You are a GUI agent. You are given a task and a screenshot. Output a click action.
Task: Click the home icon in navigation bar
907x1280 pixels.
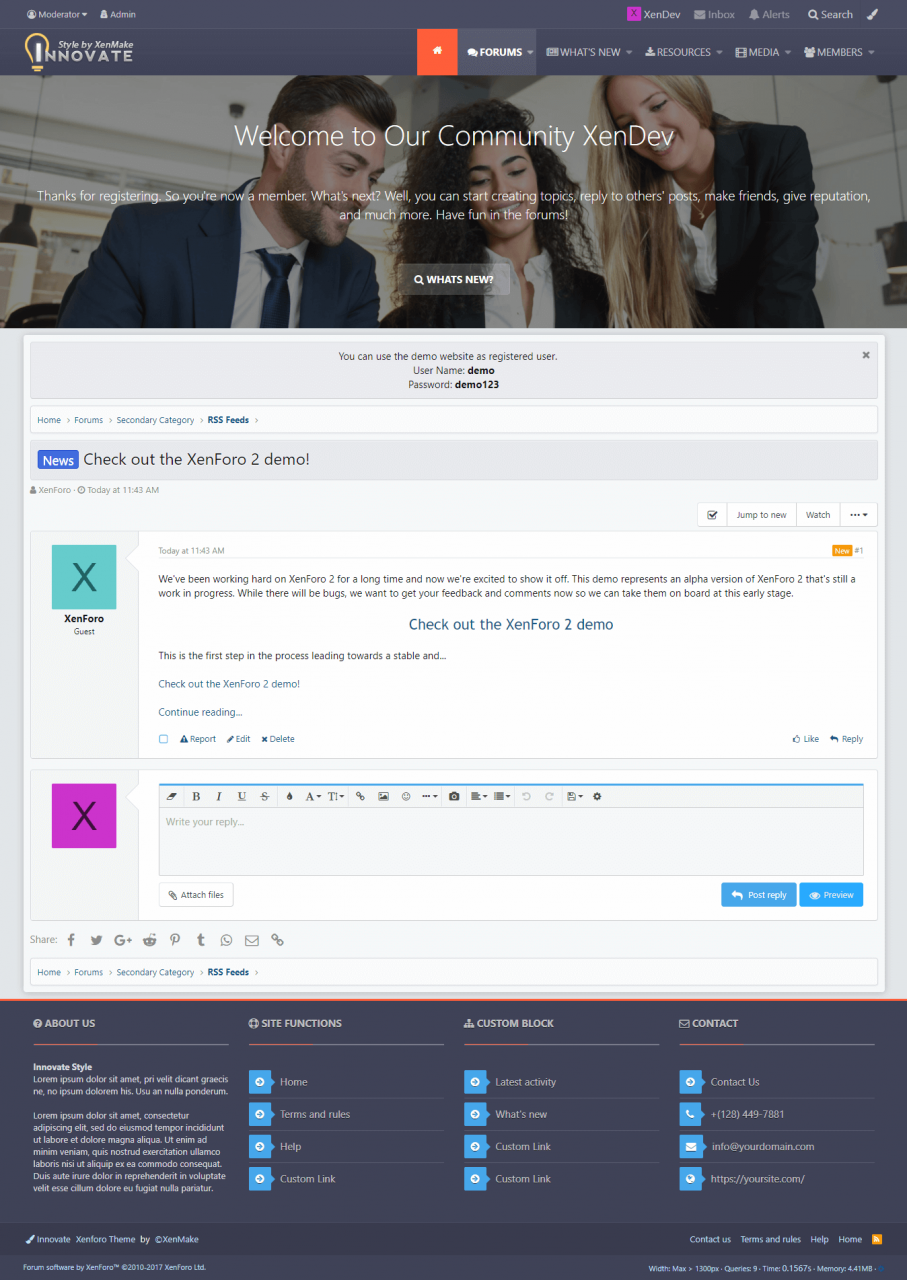click(x=437, y=52)
